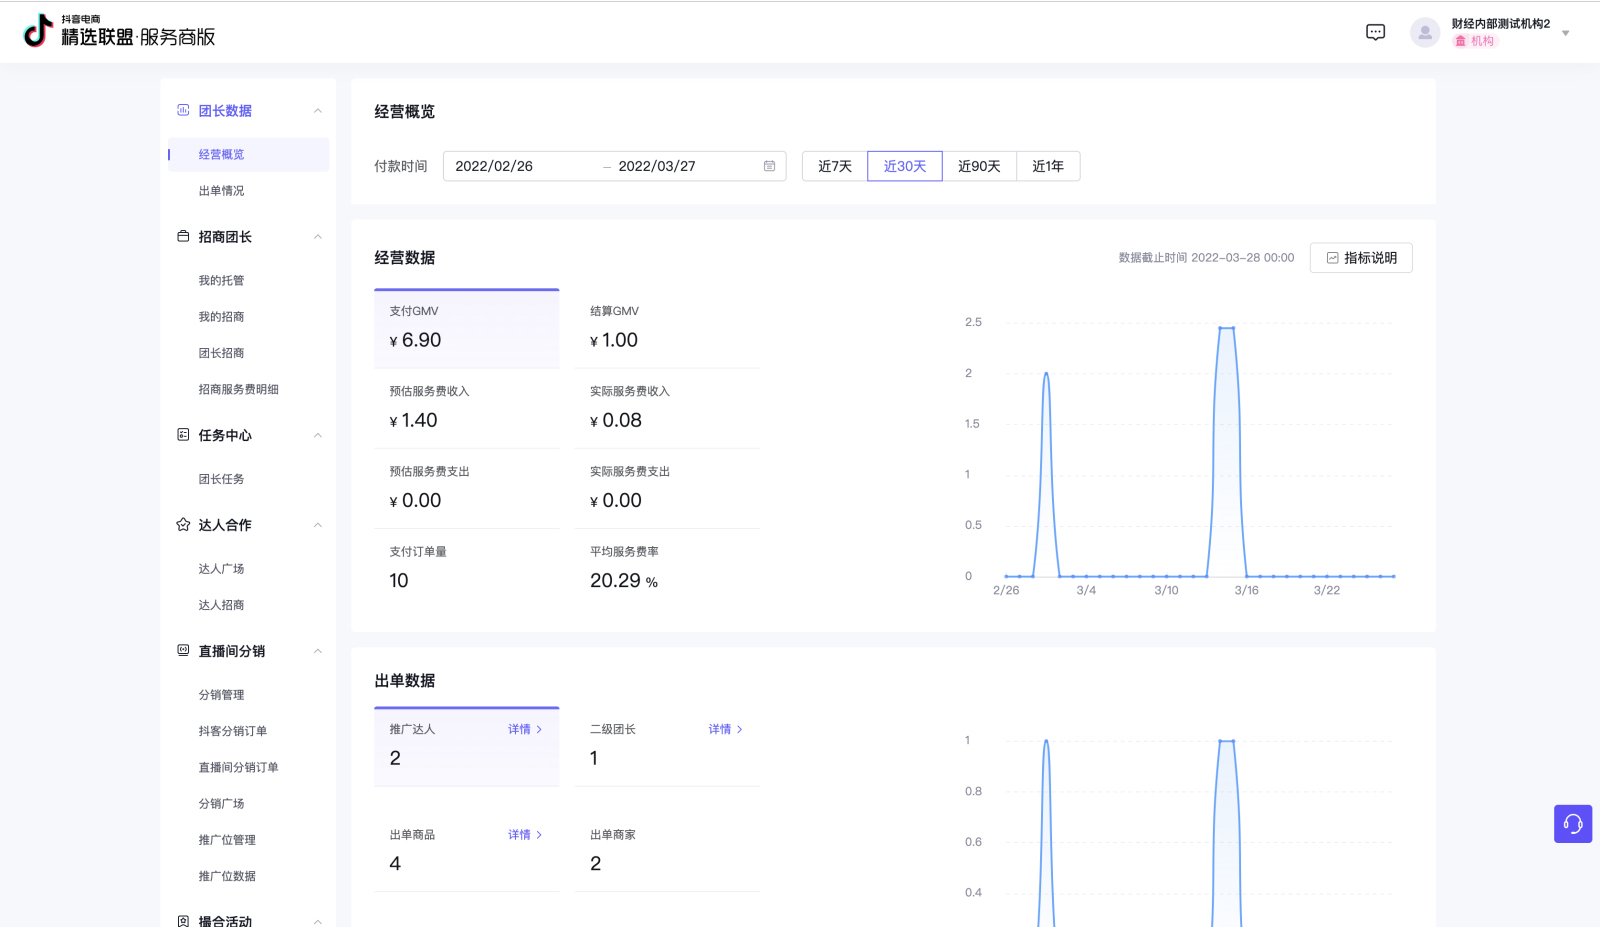Select the 近1年 time range
The width and height of the screenshot is (1600, 927).
(1048, 166)
